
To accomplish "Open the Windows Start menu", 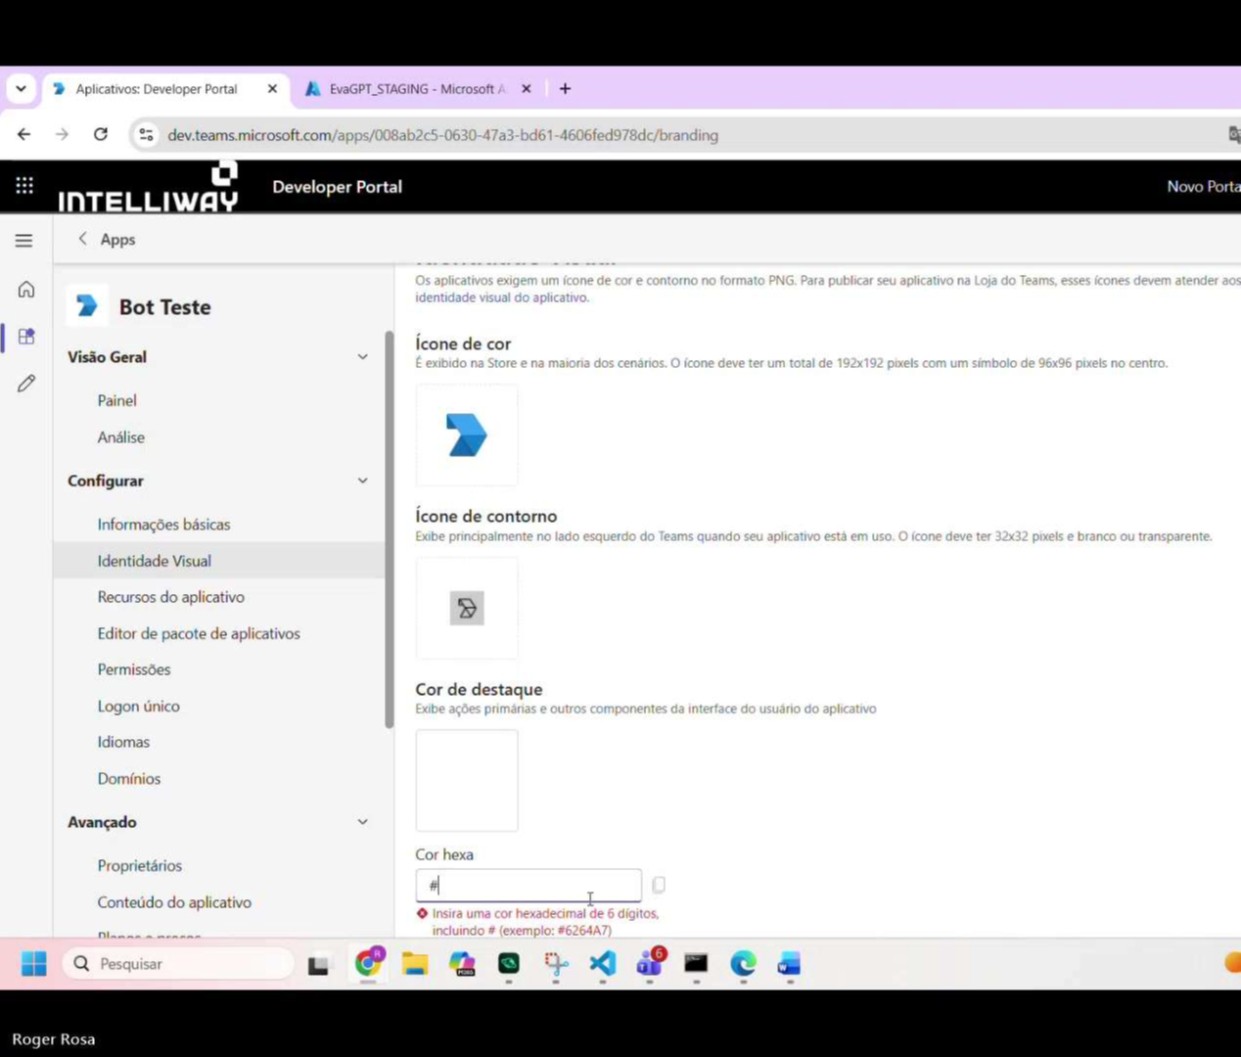I will [33, 963].
